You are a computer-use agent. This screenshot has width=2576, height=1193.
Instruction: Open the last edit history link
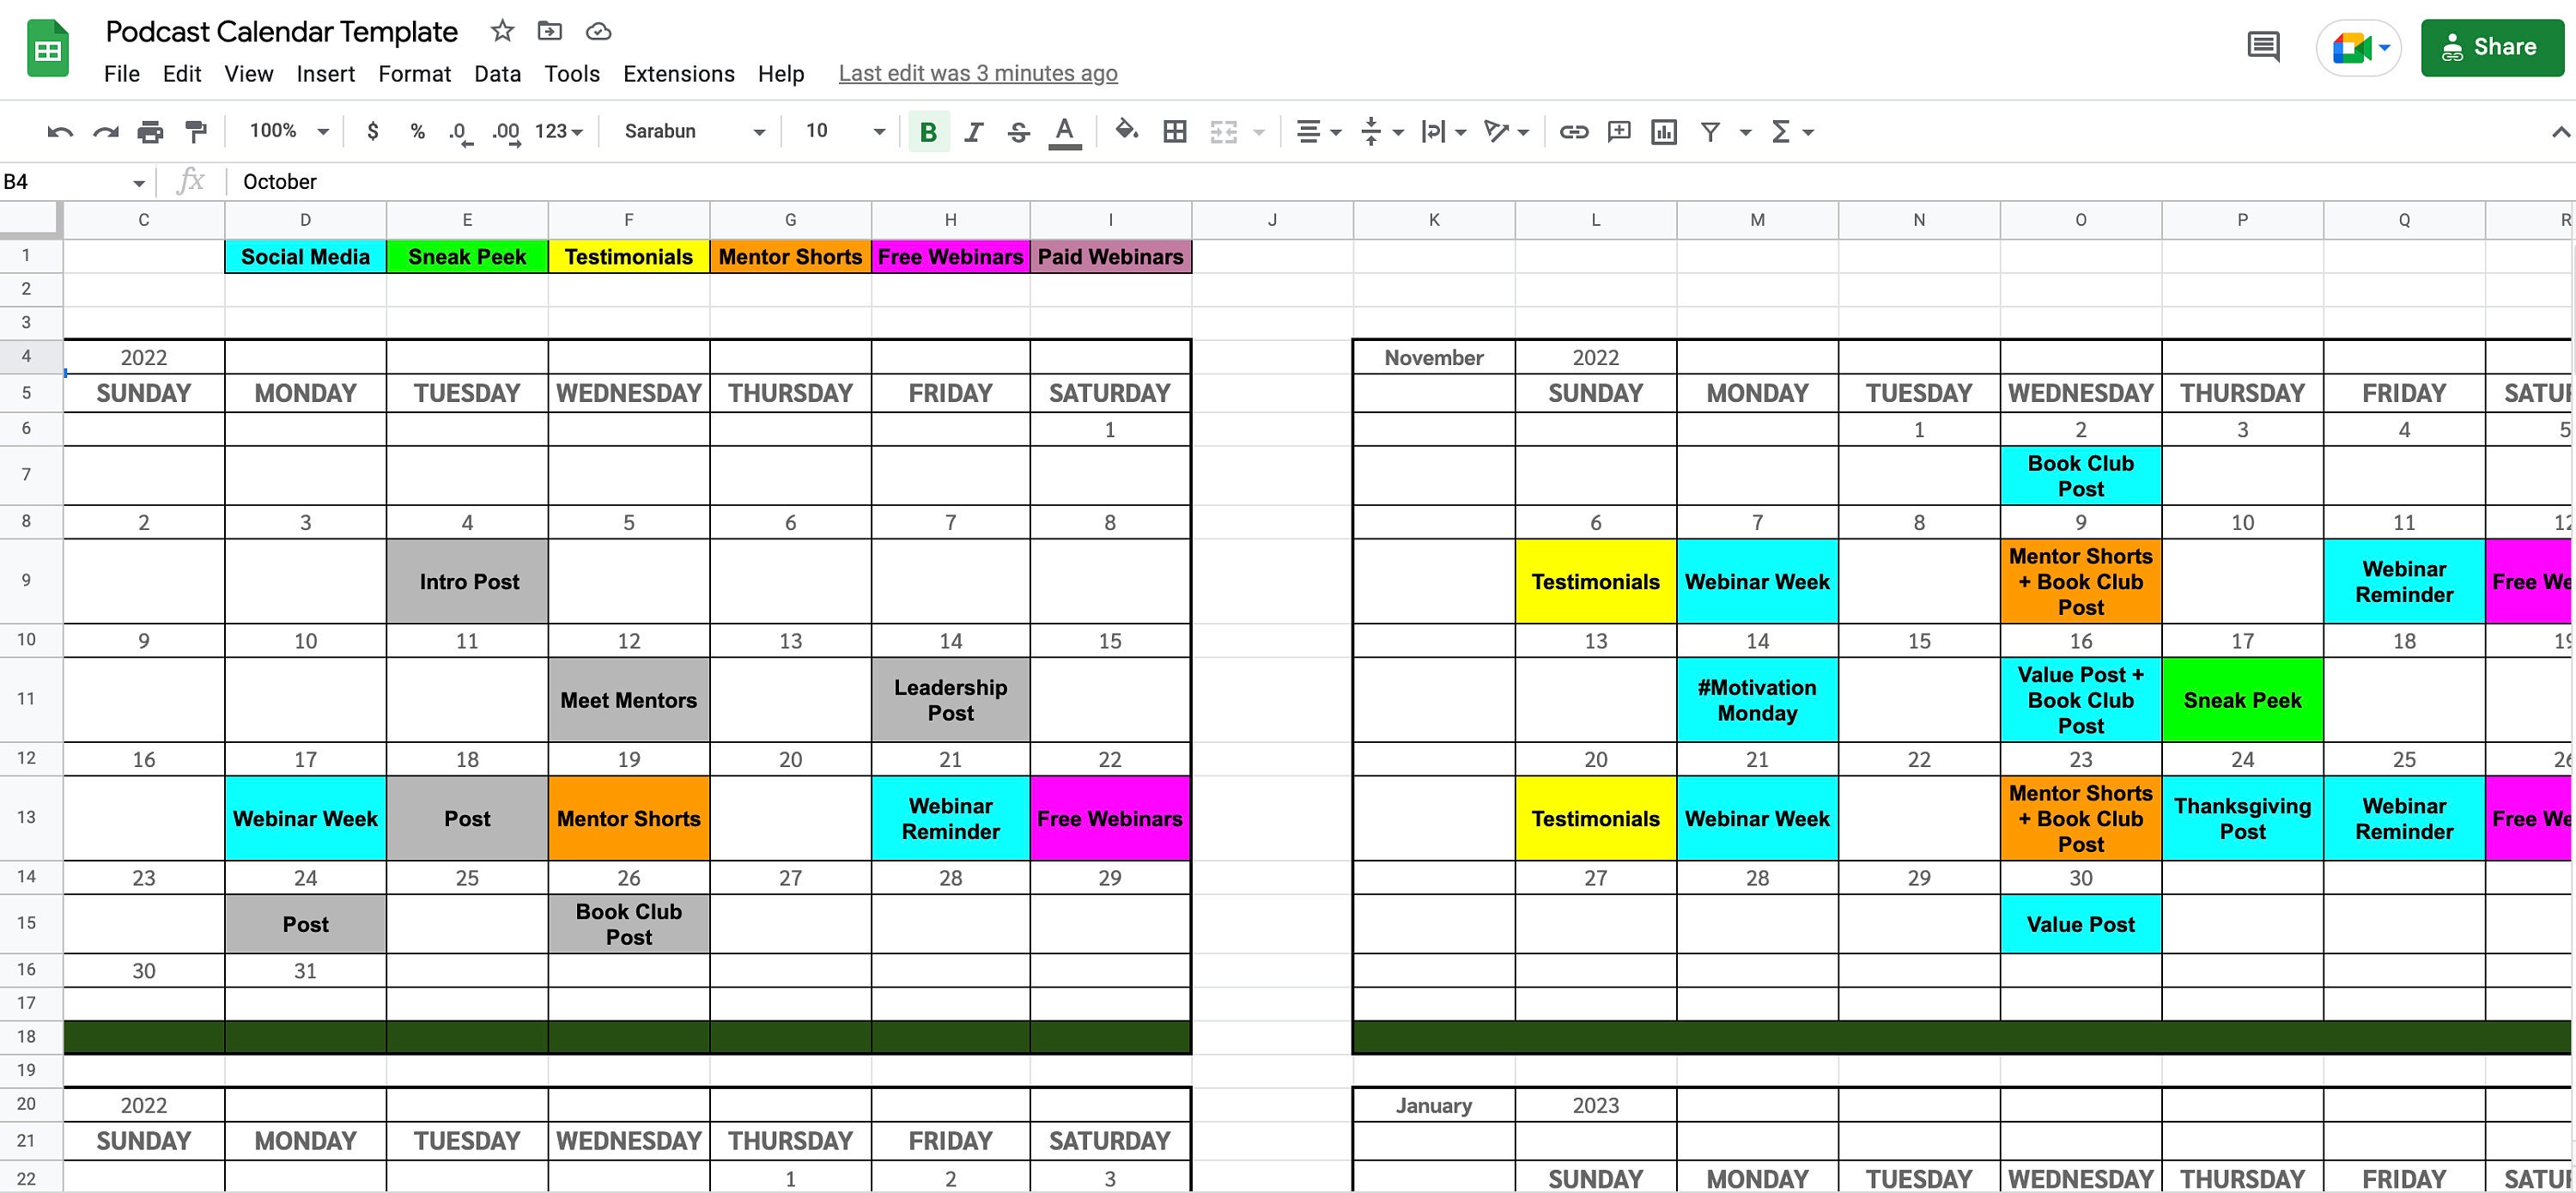[978, 73]
